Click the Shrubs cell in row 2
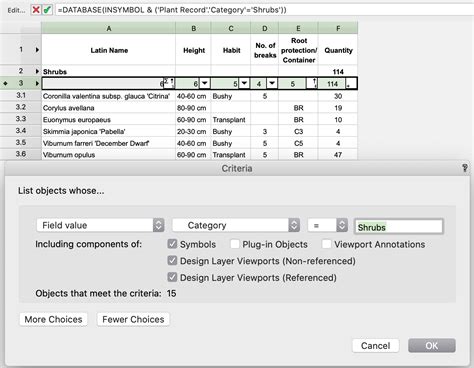 coord(109,71)
